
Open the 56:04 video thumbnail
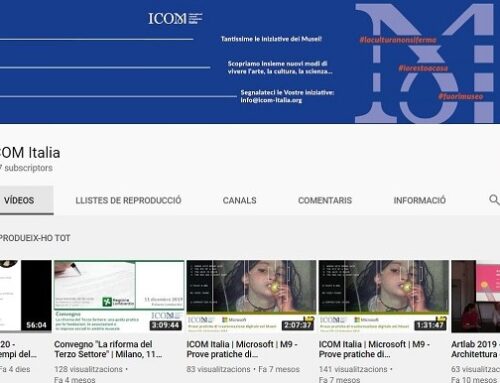26,296
